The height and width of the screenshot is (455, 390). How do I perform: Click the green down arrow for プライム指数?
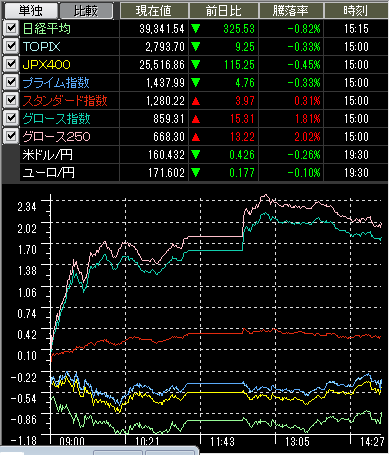[196, 83]
